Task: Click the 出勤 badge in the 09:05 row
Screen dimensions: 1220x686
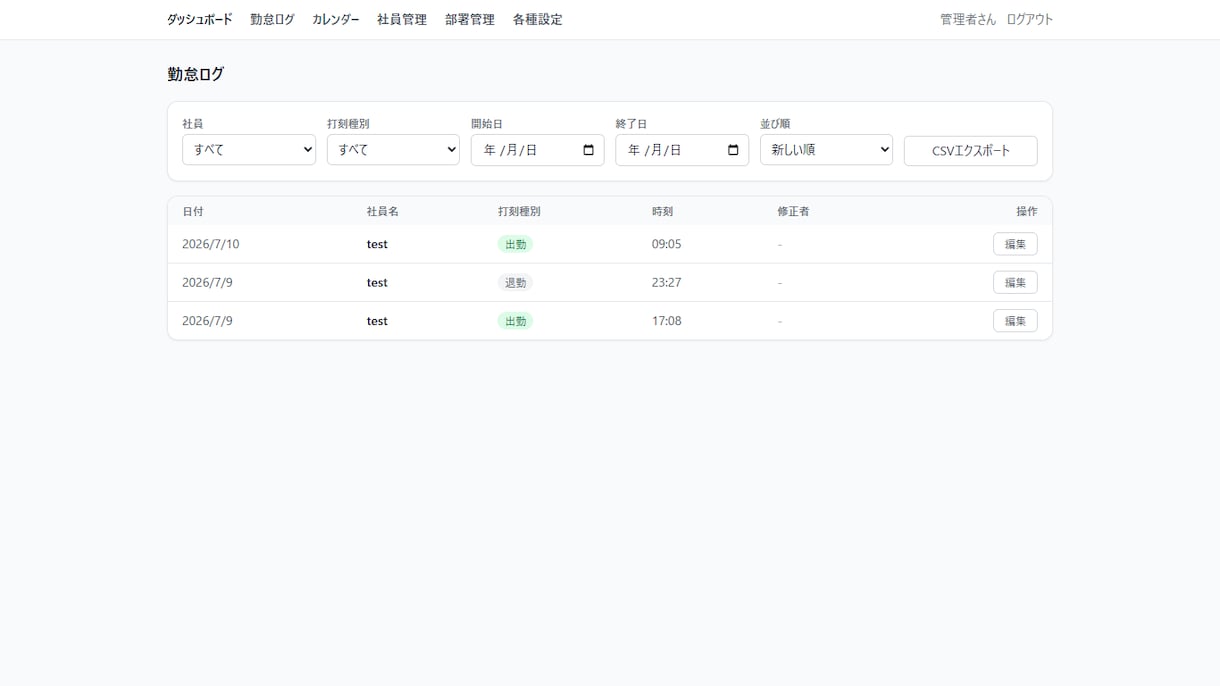Action: click(x=516, y=244)
